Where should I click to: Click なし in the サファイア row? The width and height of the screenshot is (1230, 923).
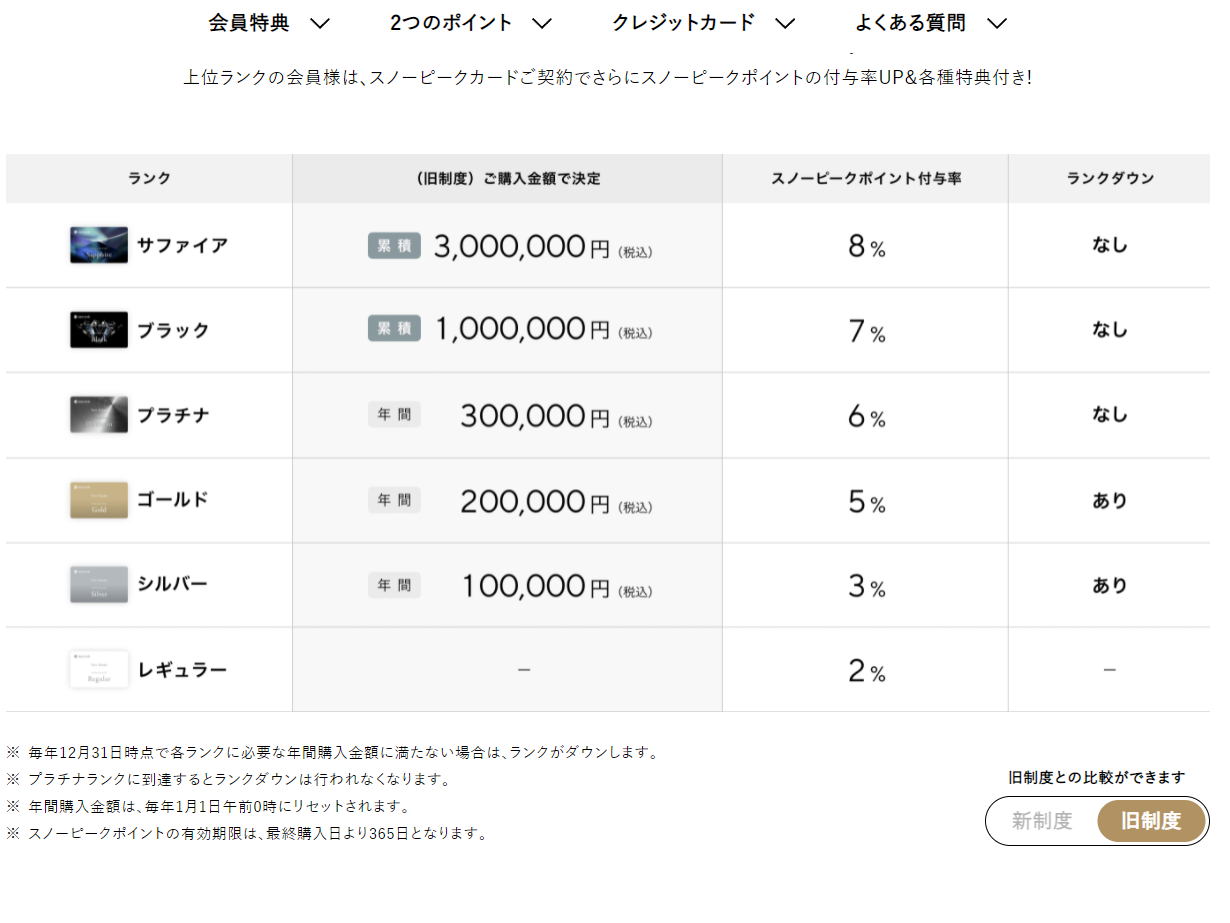1110,245
